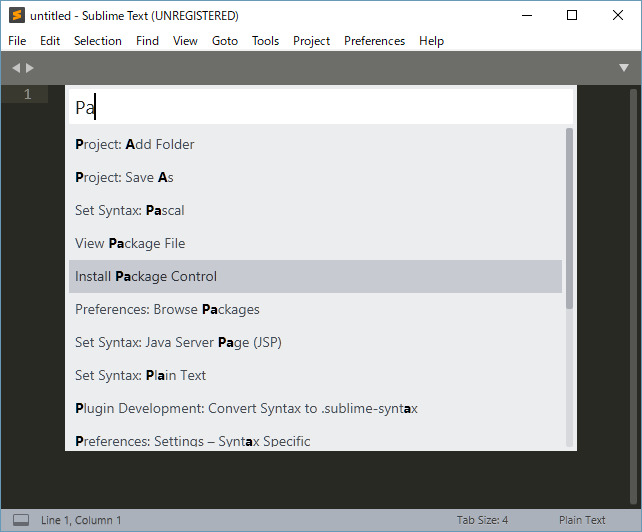The width and height of the screenshot is (642, 532).
Task: Select Preferences: Settings – Syntax Specific
Action: [315, 438]
